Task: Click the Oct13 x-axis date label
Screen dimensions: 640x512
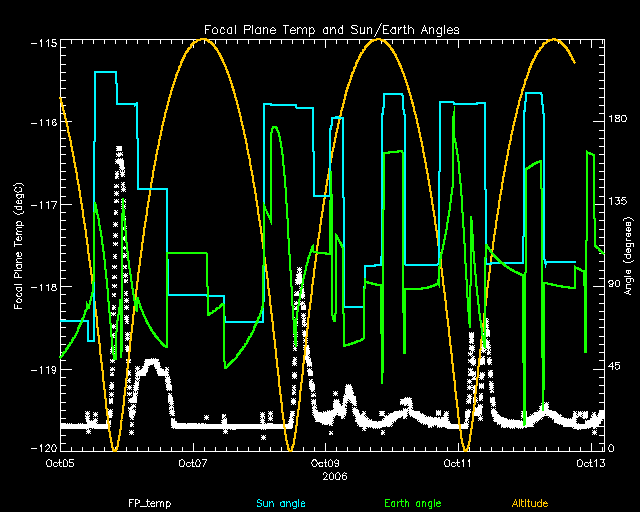Action: coord(591,464)
